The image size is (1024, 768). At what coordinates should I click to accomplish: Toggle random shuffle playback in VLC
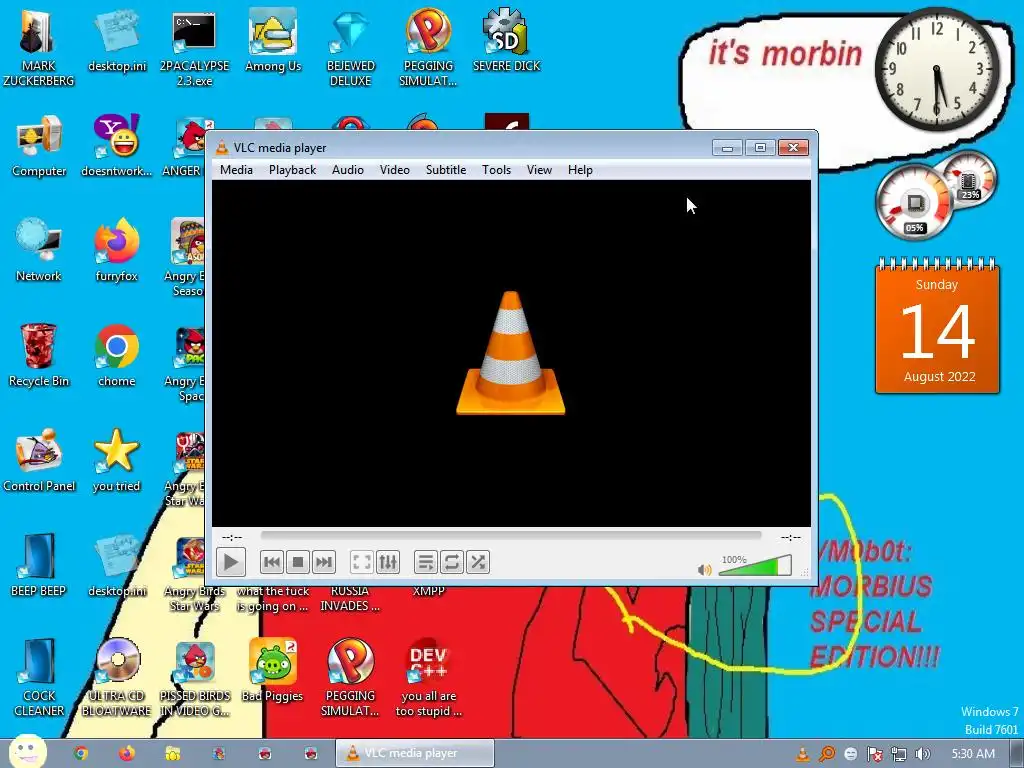click(x=477, y=562)
